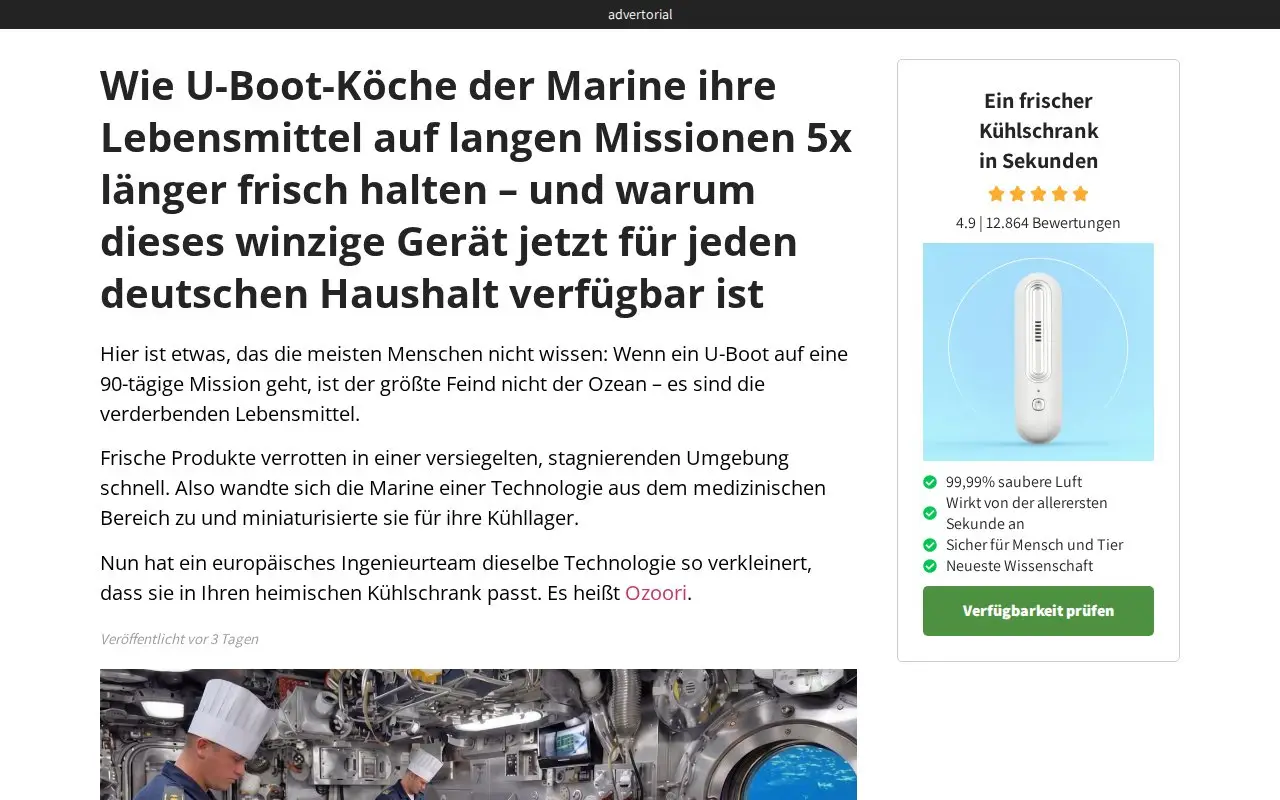Click the Ozoori product link
Image resolution: width=1280 pixels, height=800 pixels.
click(x=656, y=593)
